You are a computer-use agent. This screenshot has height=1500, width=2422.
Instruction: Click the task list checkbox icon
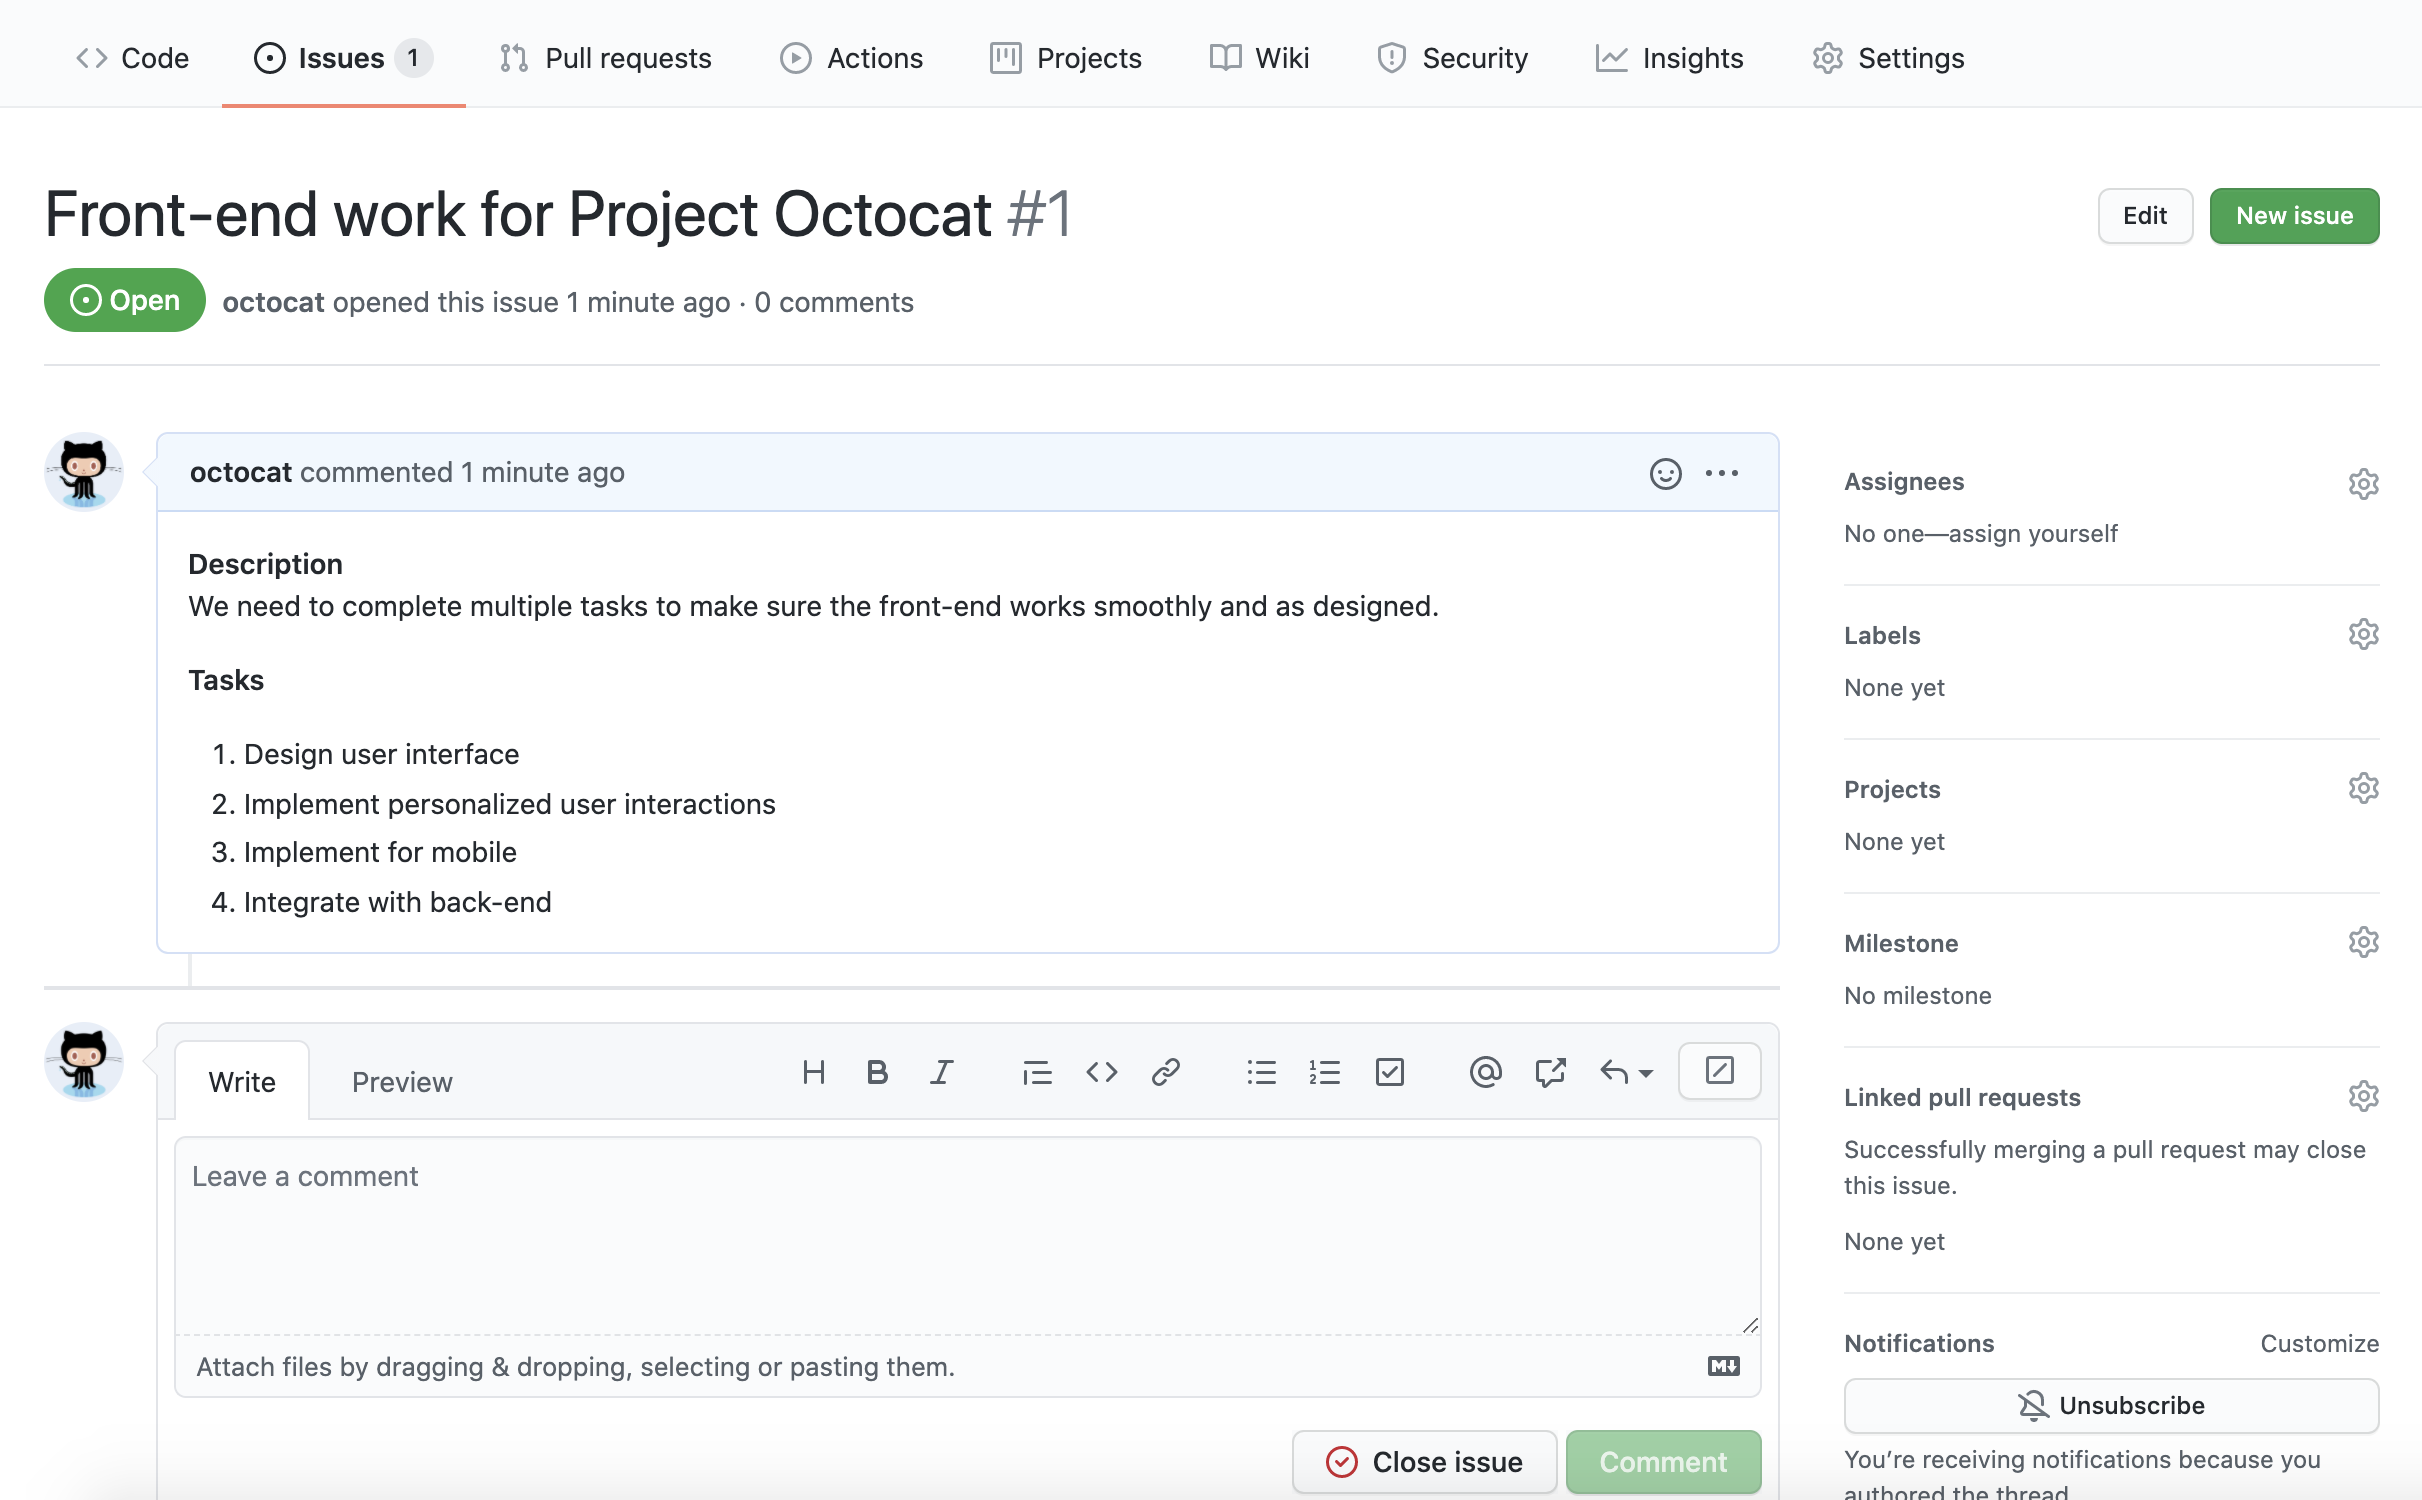[x=1387, y=1071]
